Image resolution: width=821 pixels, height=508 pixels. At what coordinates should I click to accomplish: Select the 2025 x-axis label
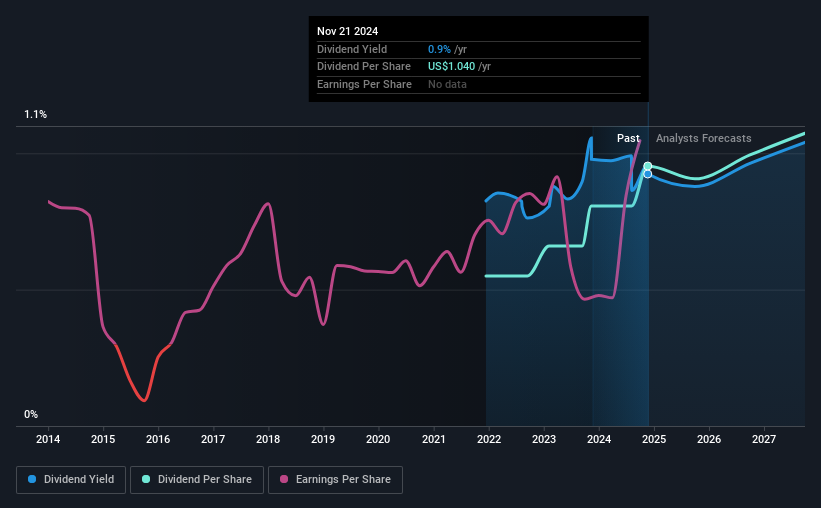coord(654,439)
